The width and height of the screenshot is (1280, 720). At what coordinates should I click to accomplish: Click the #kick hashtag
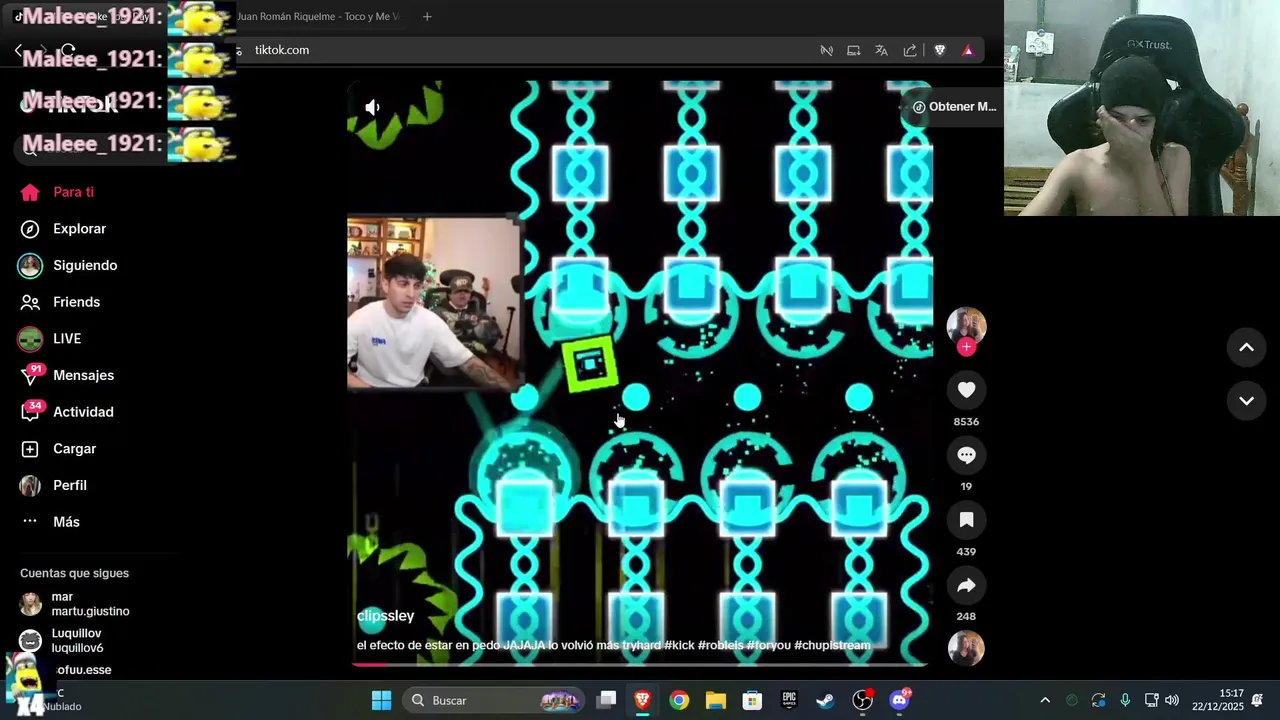point(679,645)
